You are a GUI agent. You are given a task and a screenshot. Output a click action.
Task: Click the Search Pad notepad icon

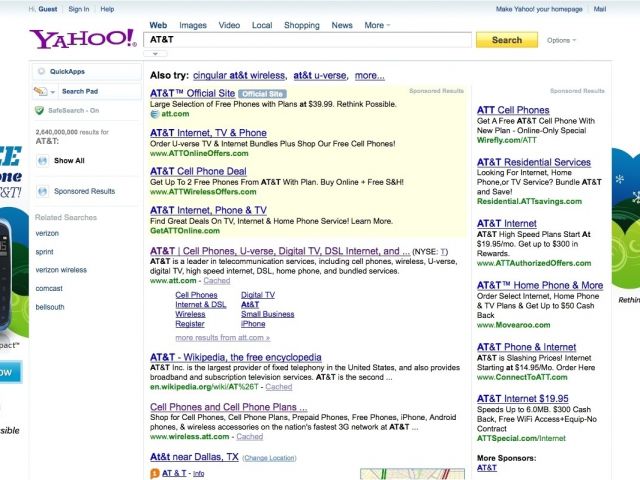[x=41, y=91]
